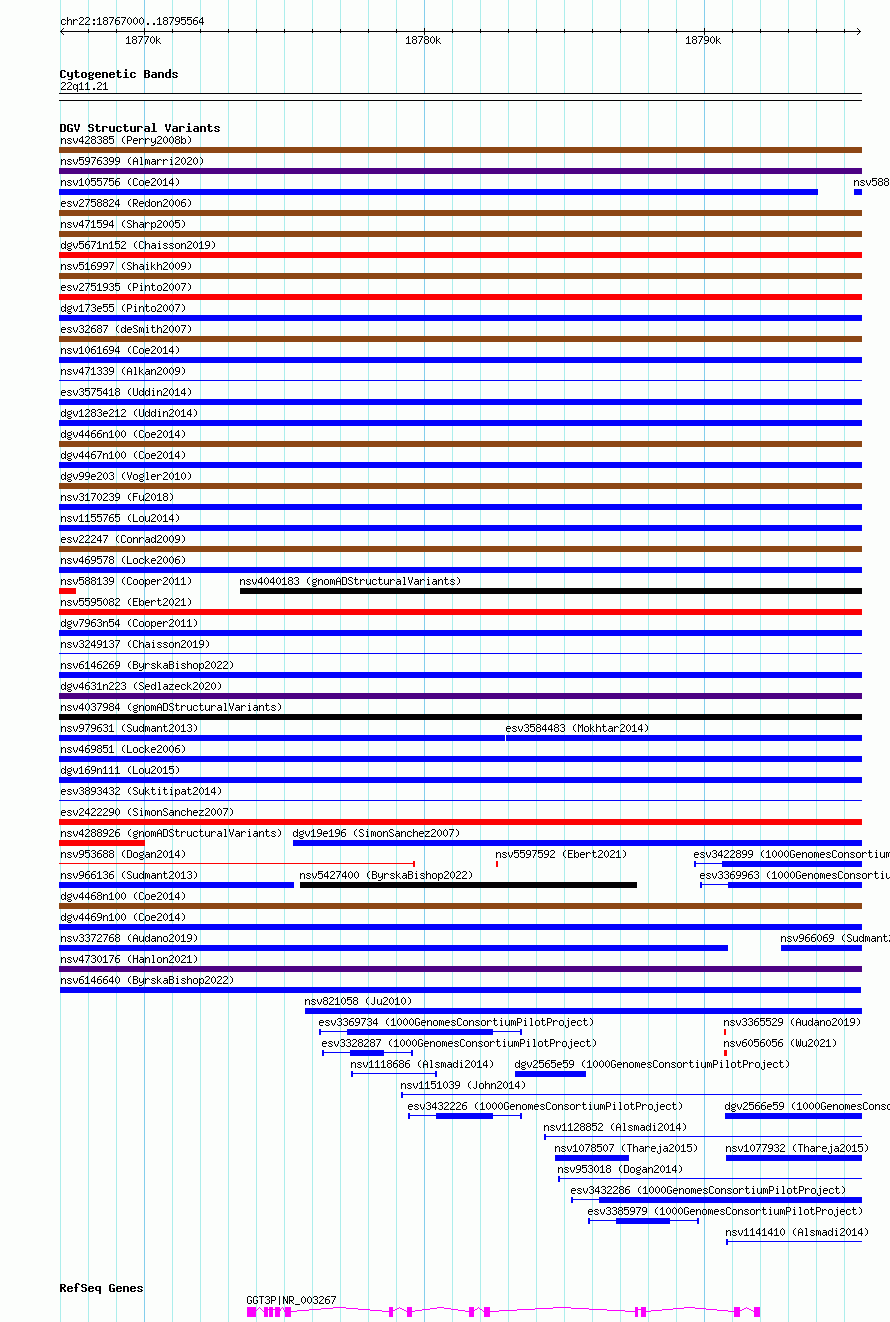Image resolution: width=890 pixels, height=1322 pixels.
Task: Open nsv3372768 (Audano2019) variant
Action: 129,938
